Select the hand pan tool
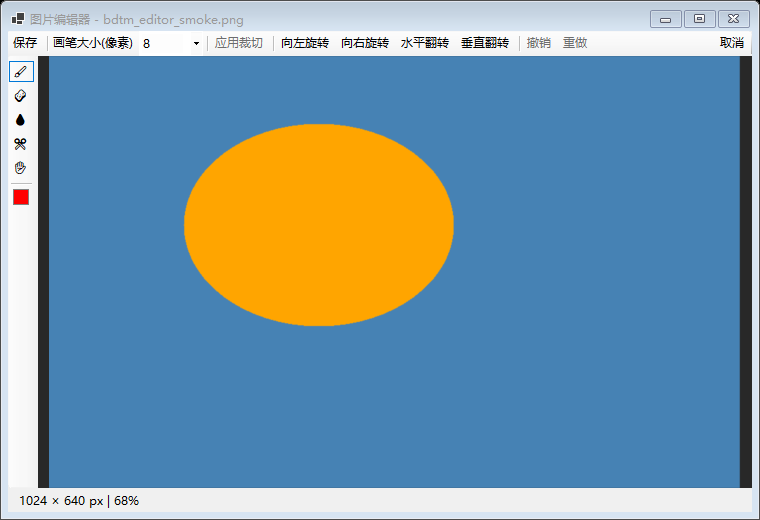The image size is (760, 520). (21, 168)
